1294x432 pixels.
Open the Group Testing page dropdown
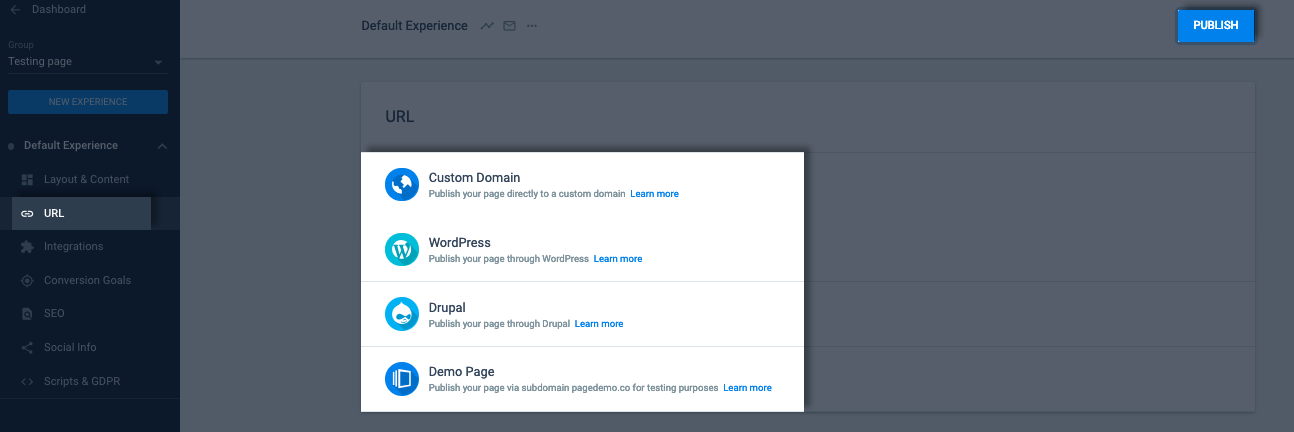pyautogui.click(x=87, y=62)
